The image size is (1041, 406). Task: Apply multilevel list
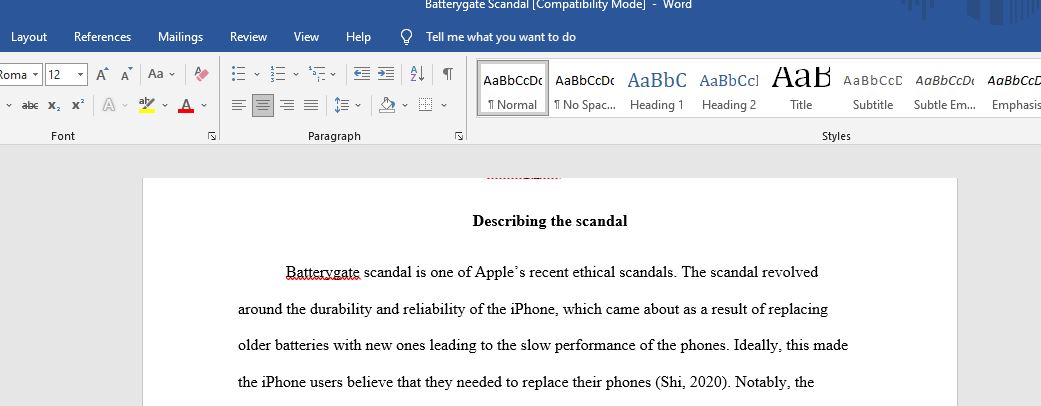317,74
